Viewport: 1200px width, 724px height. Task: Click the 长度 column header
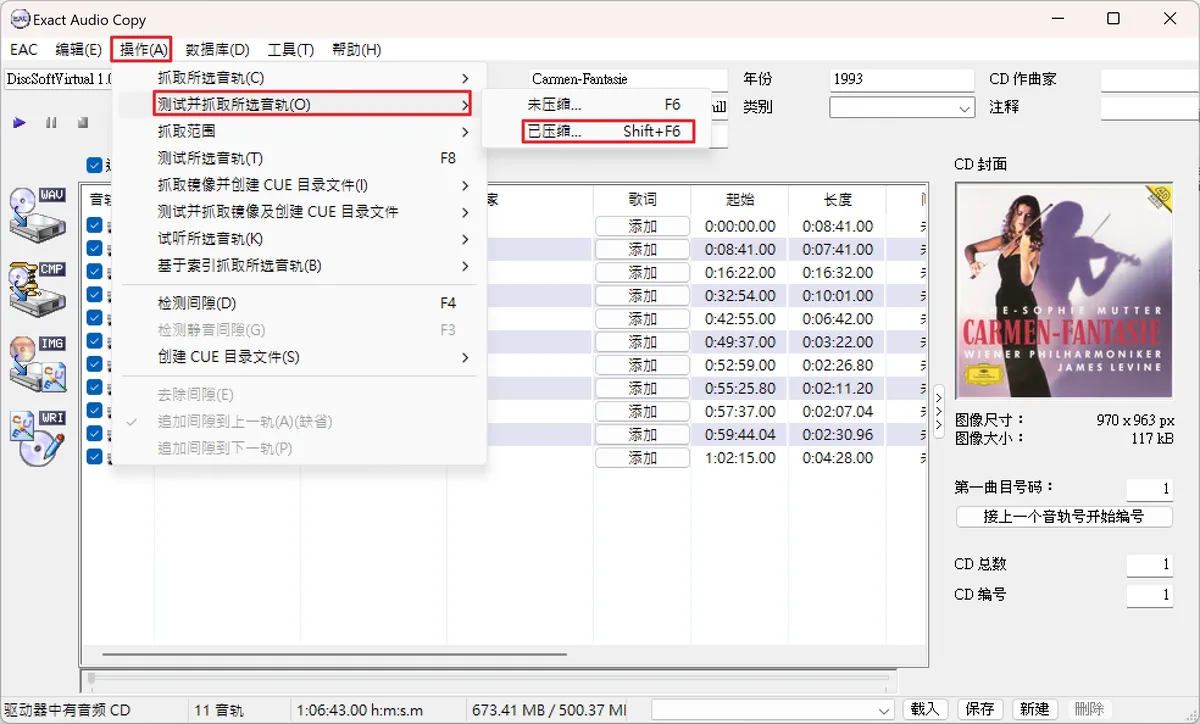click(x=838, y=199)
